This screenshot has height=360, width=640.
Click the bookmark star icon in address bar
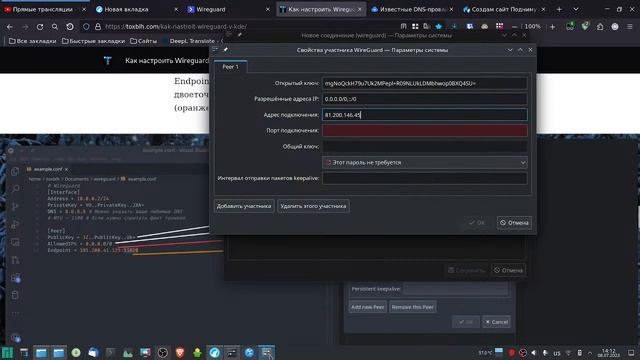pos(439,27)
